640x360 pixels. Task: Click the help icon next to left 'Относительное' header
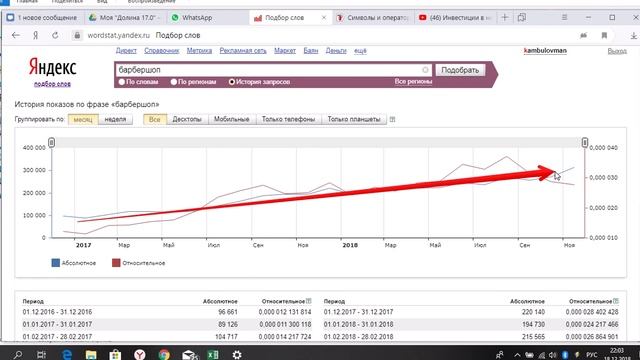309,301
